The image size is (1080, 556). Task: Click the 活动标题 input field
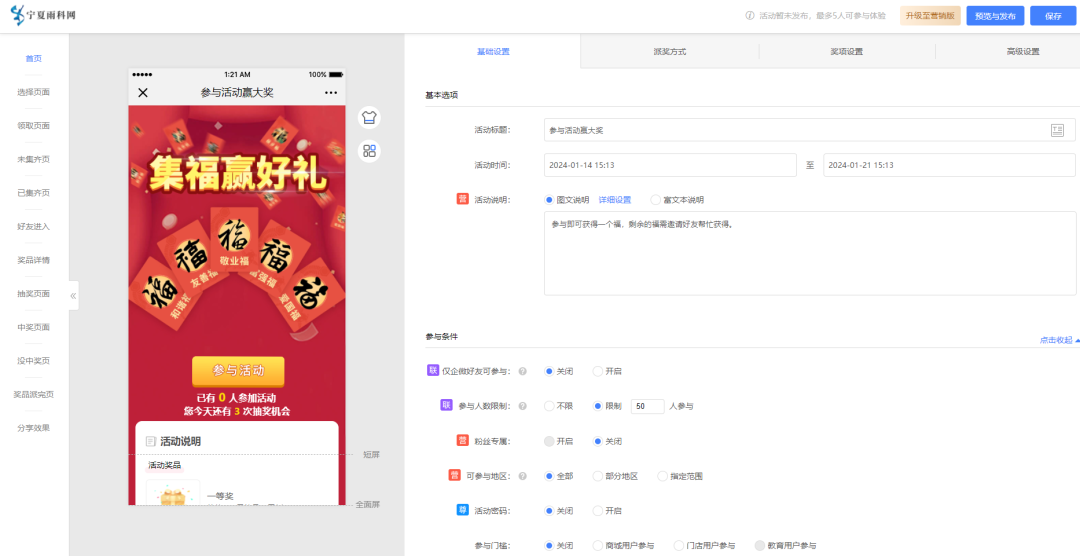[x=809, y=130]
